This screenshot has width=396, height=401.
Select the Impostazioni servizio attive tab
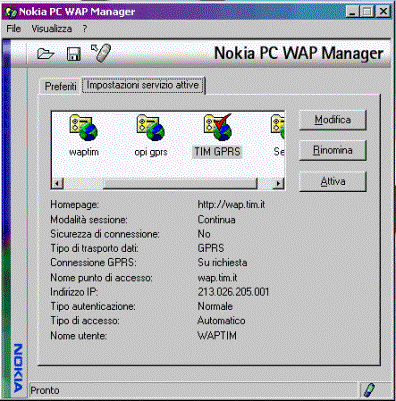click(x=143, y=85)
